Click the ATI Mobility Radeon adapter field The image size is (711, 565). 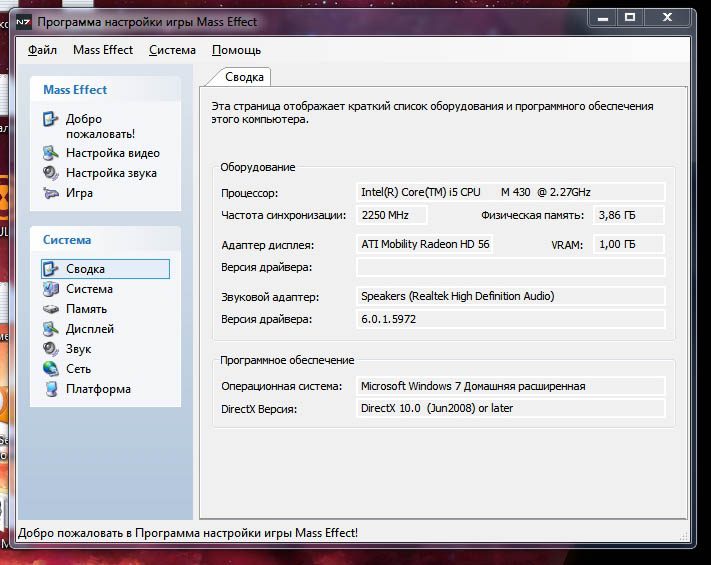(x=424, y=244)
